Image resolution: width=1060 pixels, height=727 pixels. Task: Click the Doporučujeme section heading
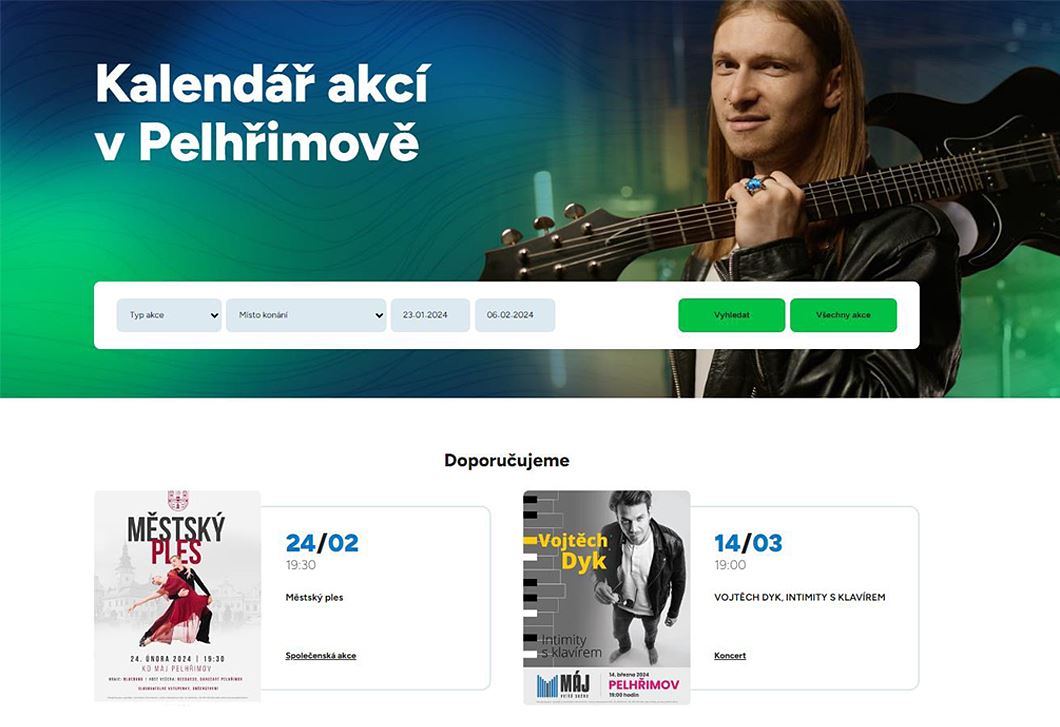[x=507, y=461]
